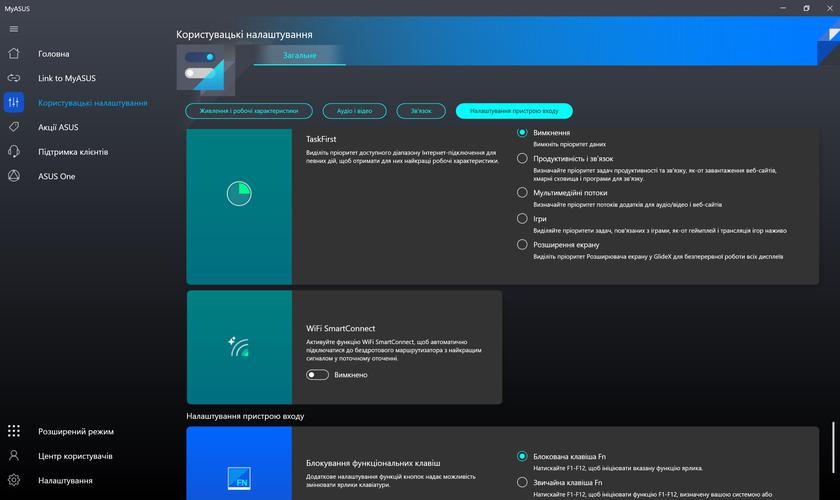The height and width of the screenshot is (500, 840).
Task: Click the Link to MyASUS icon
Action: pos(14,78)
